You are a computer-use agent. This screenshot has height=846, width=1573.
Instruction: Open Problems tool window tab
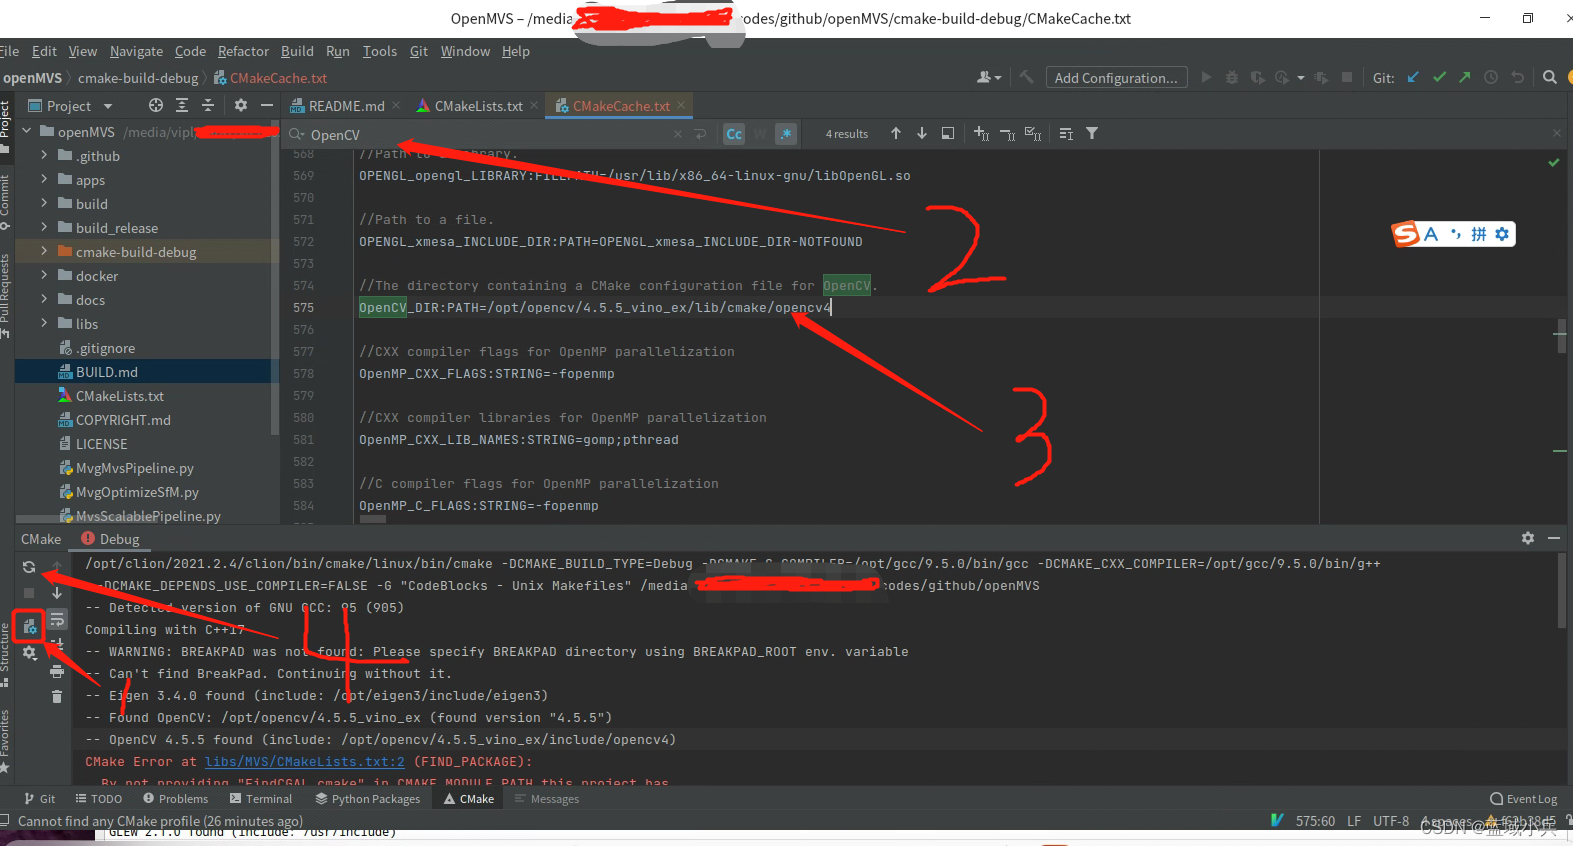tap(175, 799)
